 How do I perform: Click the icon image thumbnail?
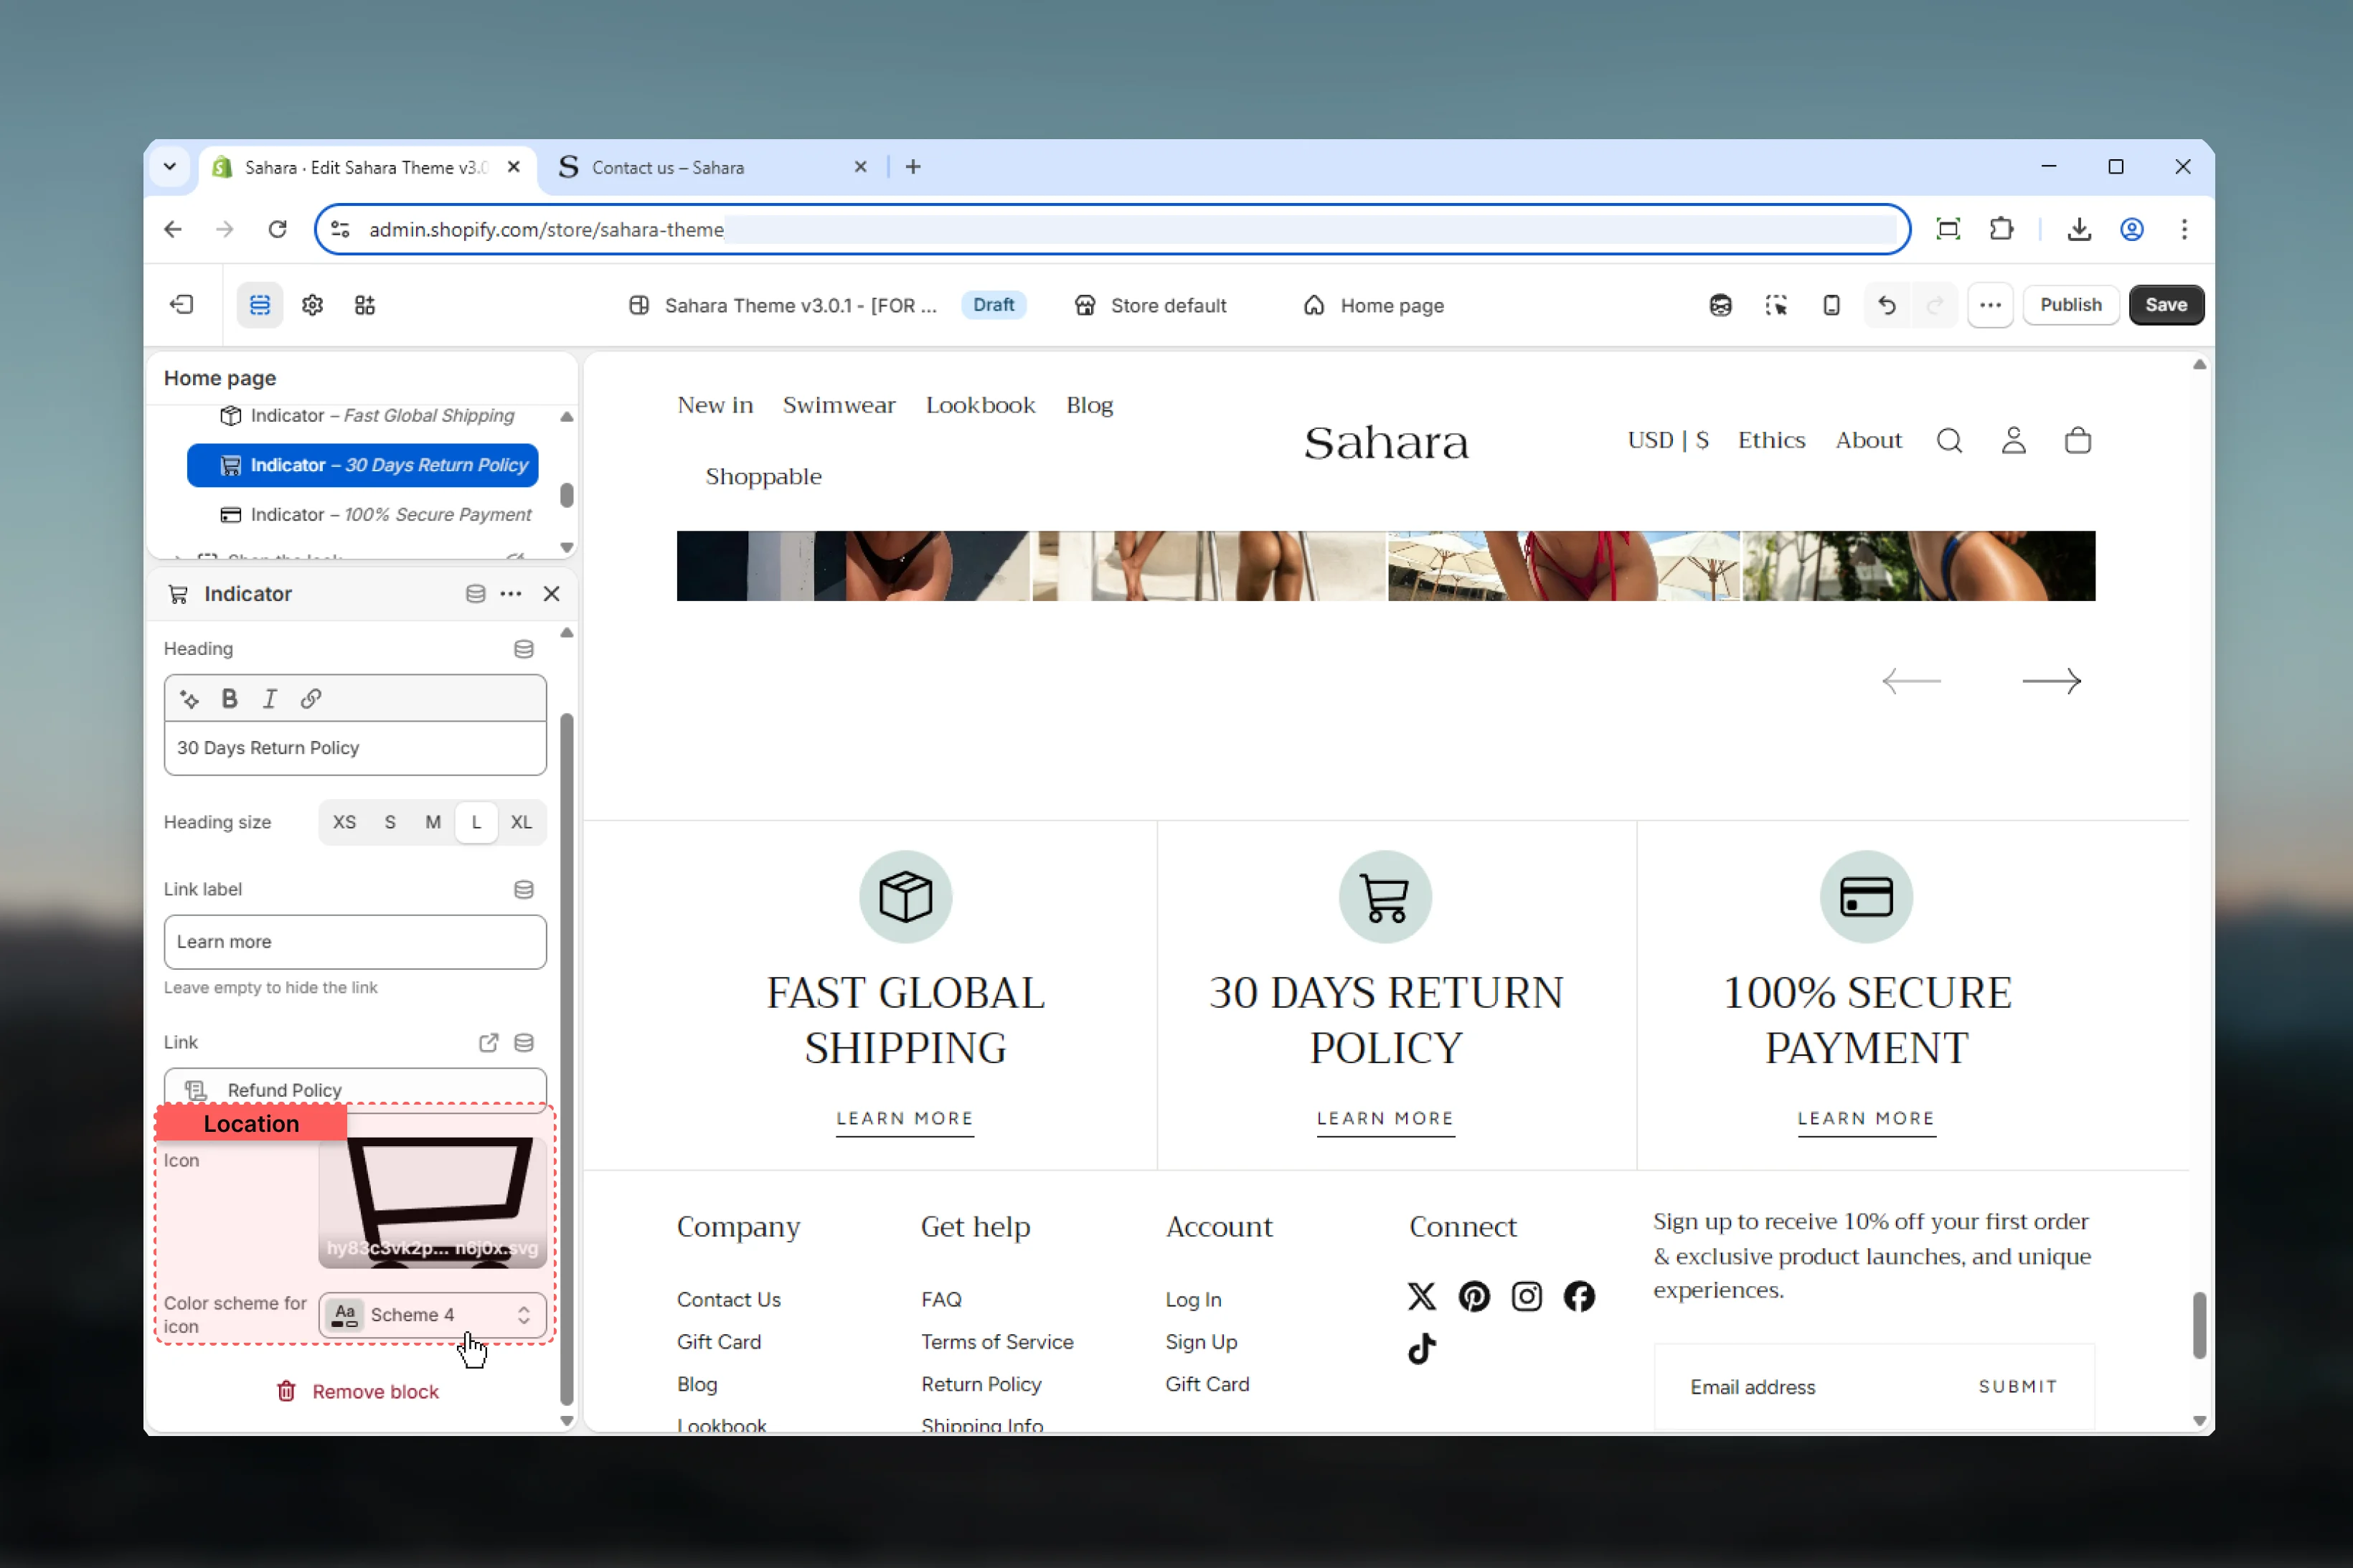coord(432,1203)
